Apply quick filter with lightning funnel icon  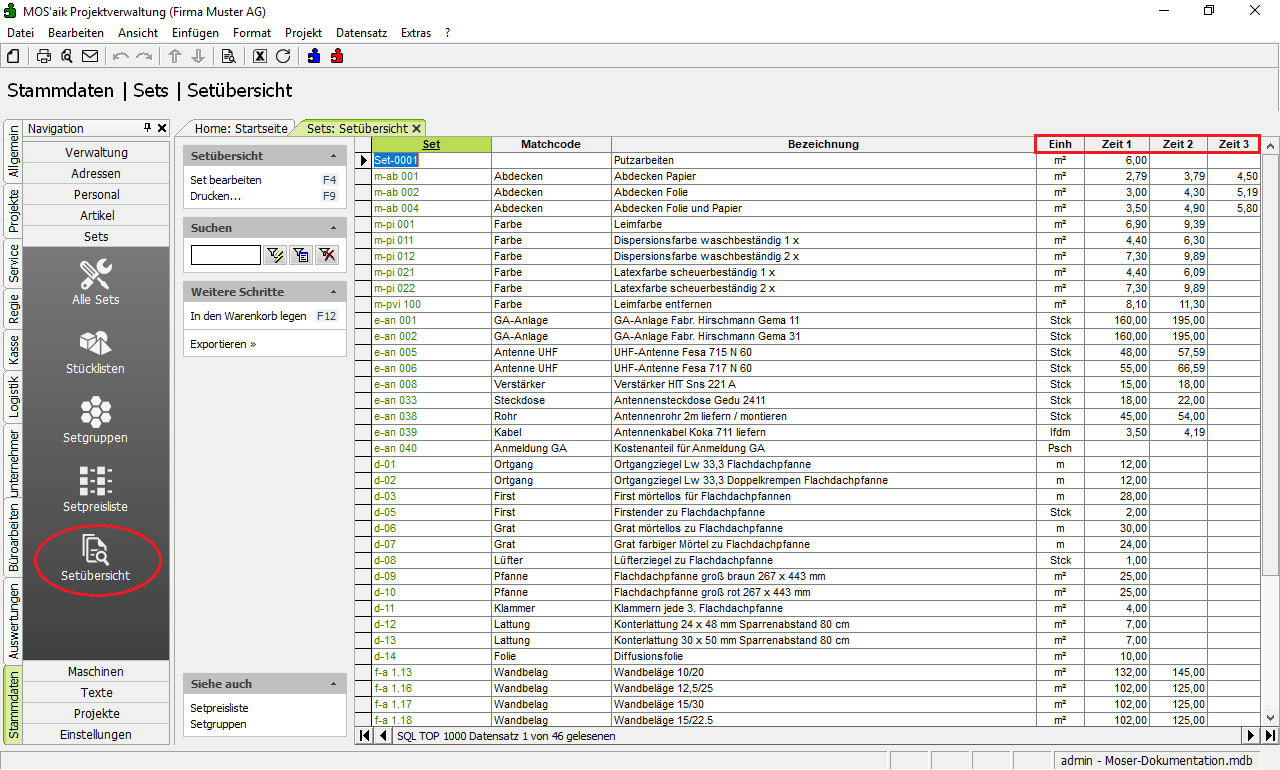(276, 255)
